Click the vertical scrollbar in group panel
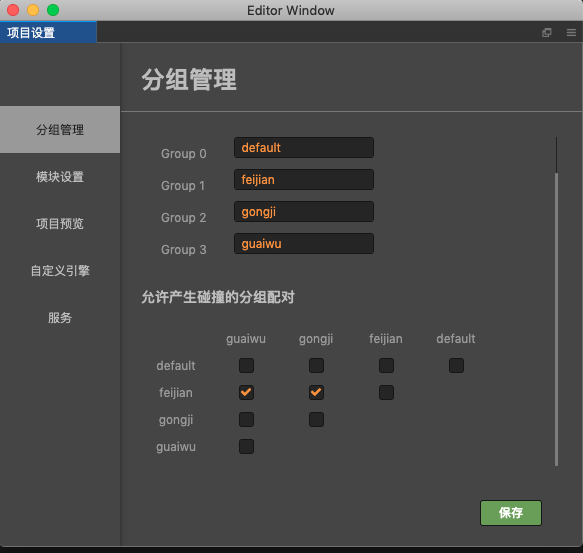This screenshot has height=553, width=583. click(556, 301)
